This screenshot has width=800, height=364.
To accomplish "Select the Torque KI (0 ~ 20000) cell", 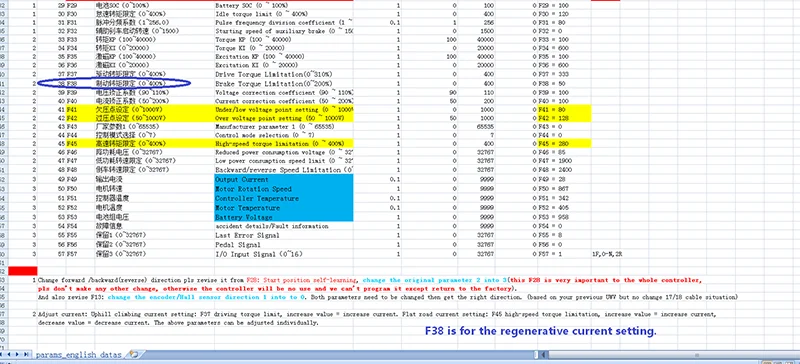I will coord(283,48).
